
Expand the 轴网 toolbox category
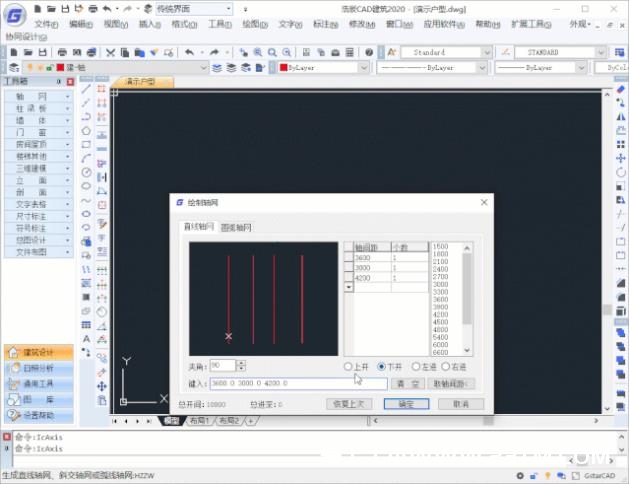pos(39,96)
